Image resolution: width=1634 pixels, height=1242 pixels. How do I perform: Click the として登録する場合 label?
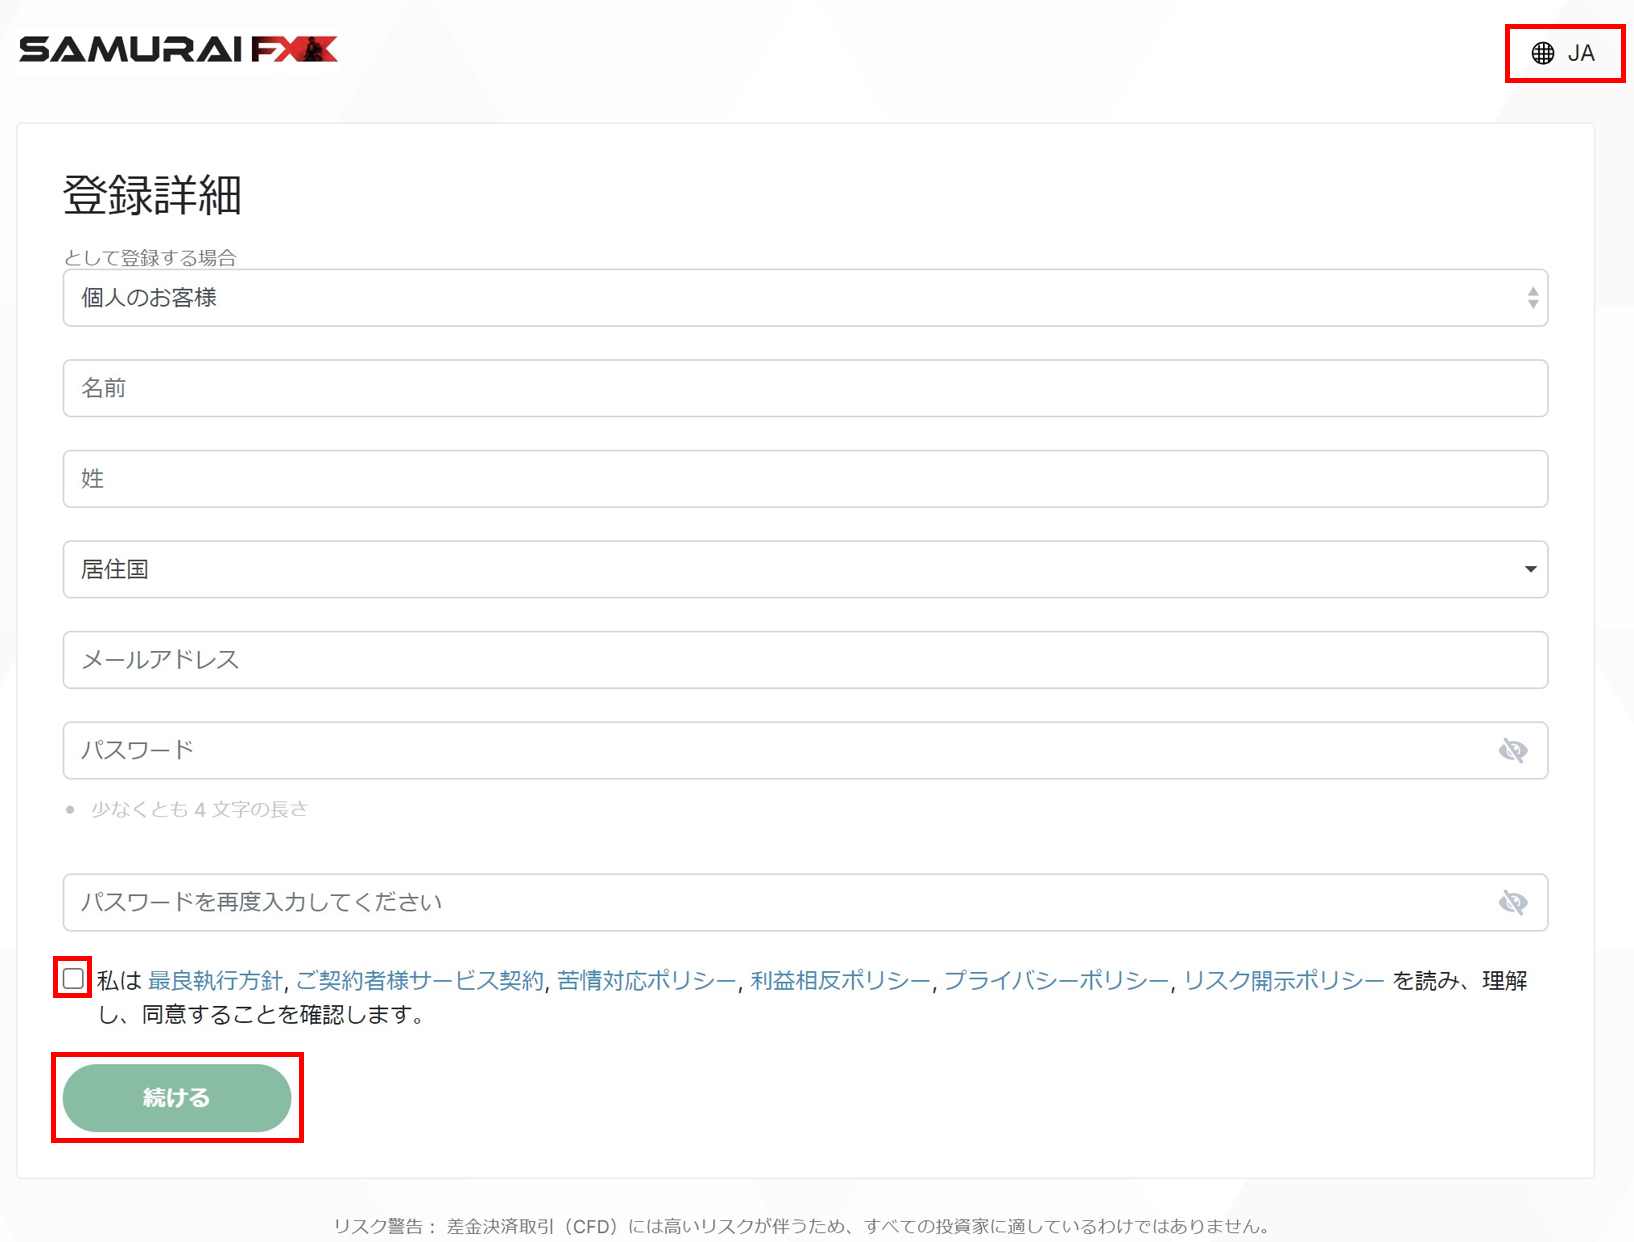point(150,258)
